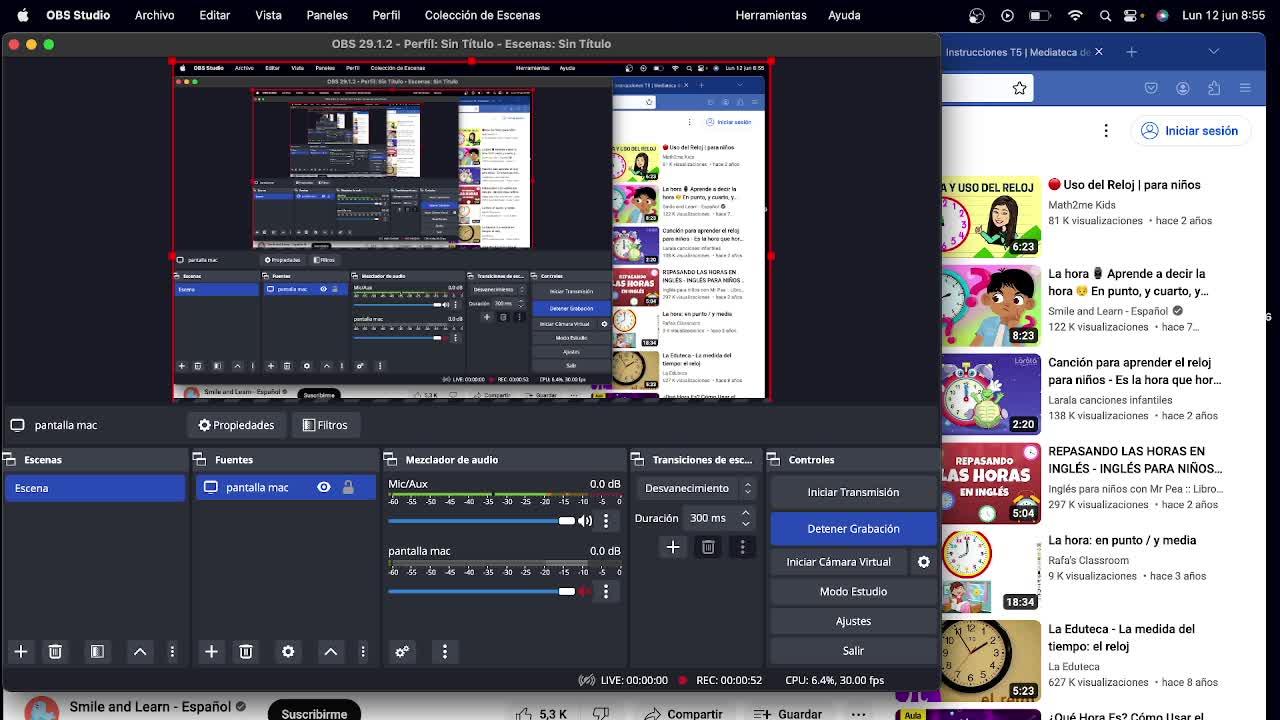Open advanced audio properties gears icon
The width and height of the screenshot is (1280, 720).
click(402, 651)
